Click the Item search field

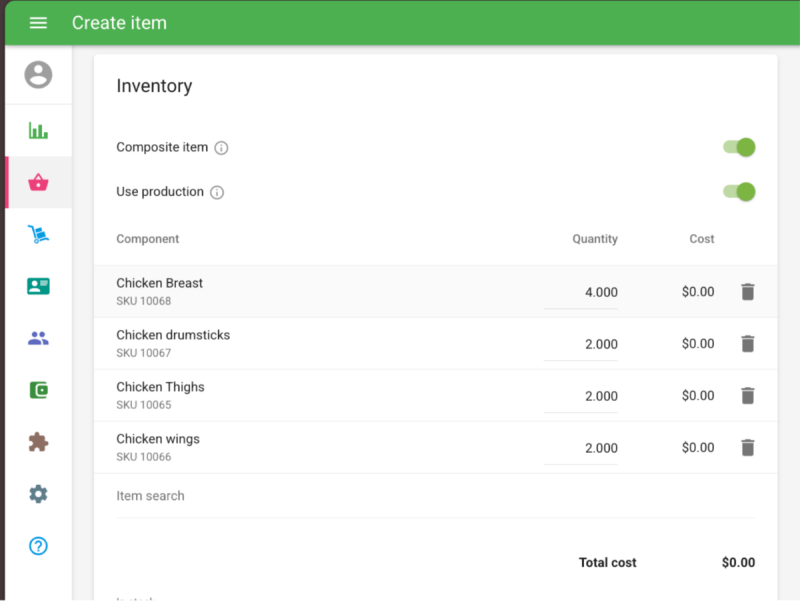coord(435,496)
